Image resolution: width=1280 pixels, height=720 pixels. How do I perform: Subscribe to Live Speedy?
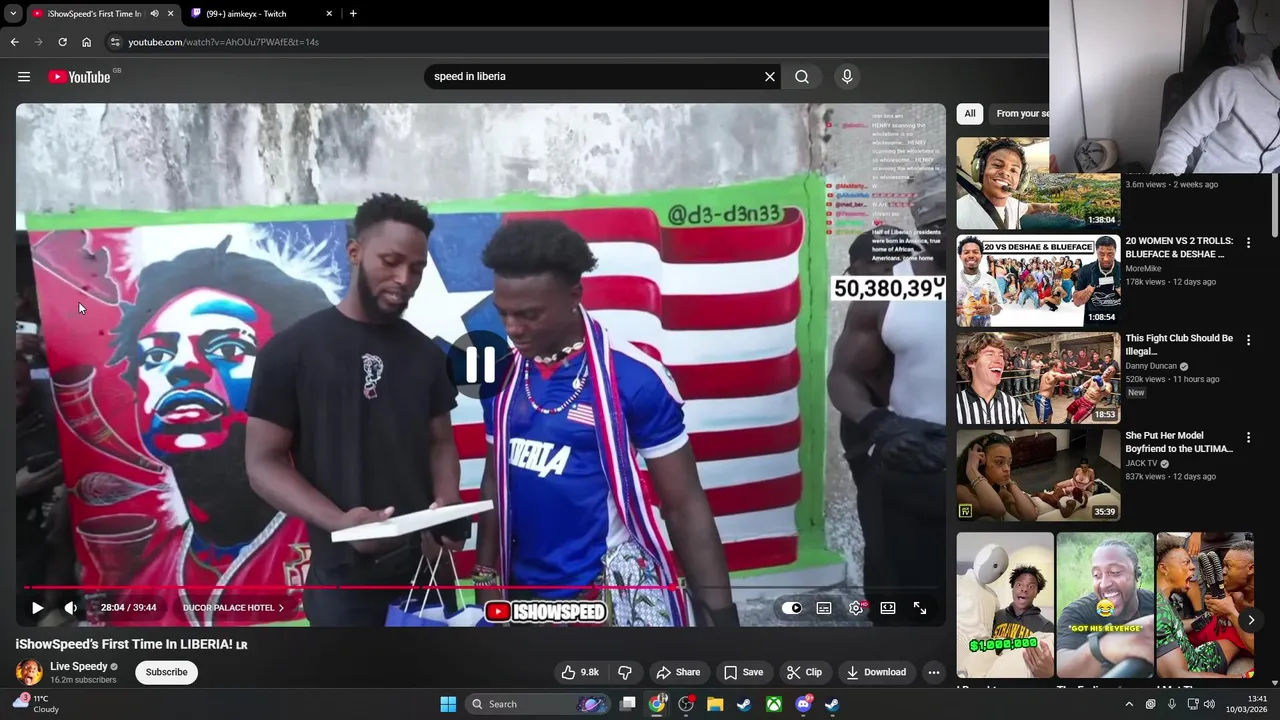166,672
